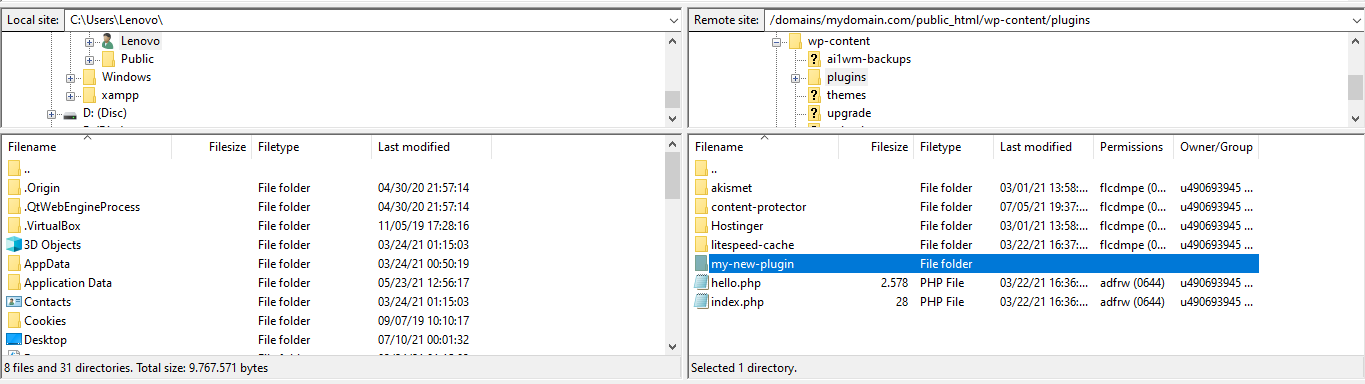
Task: Select the my-new-plugin folder row
Action: [974, 264]
